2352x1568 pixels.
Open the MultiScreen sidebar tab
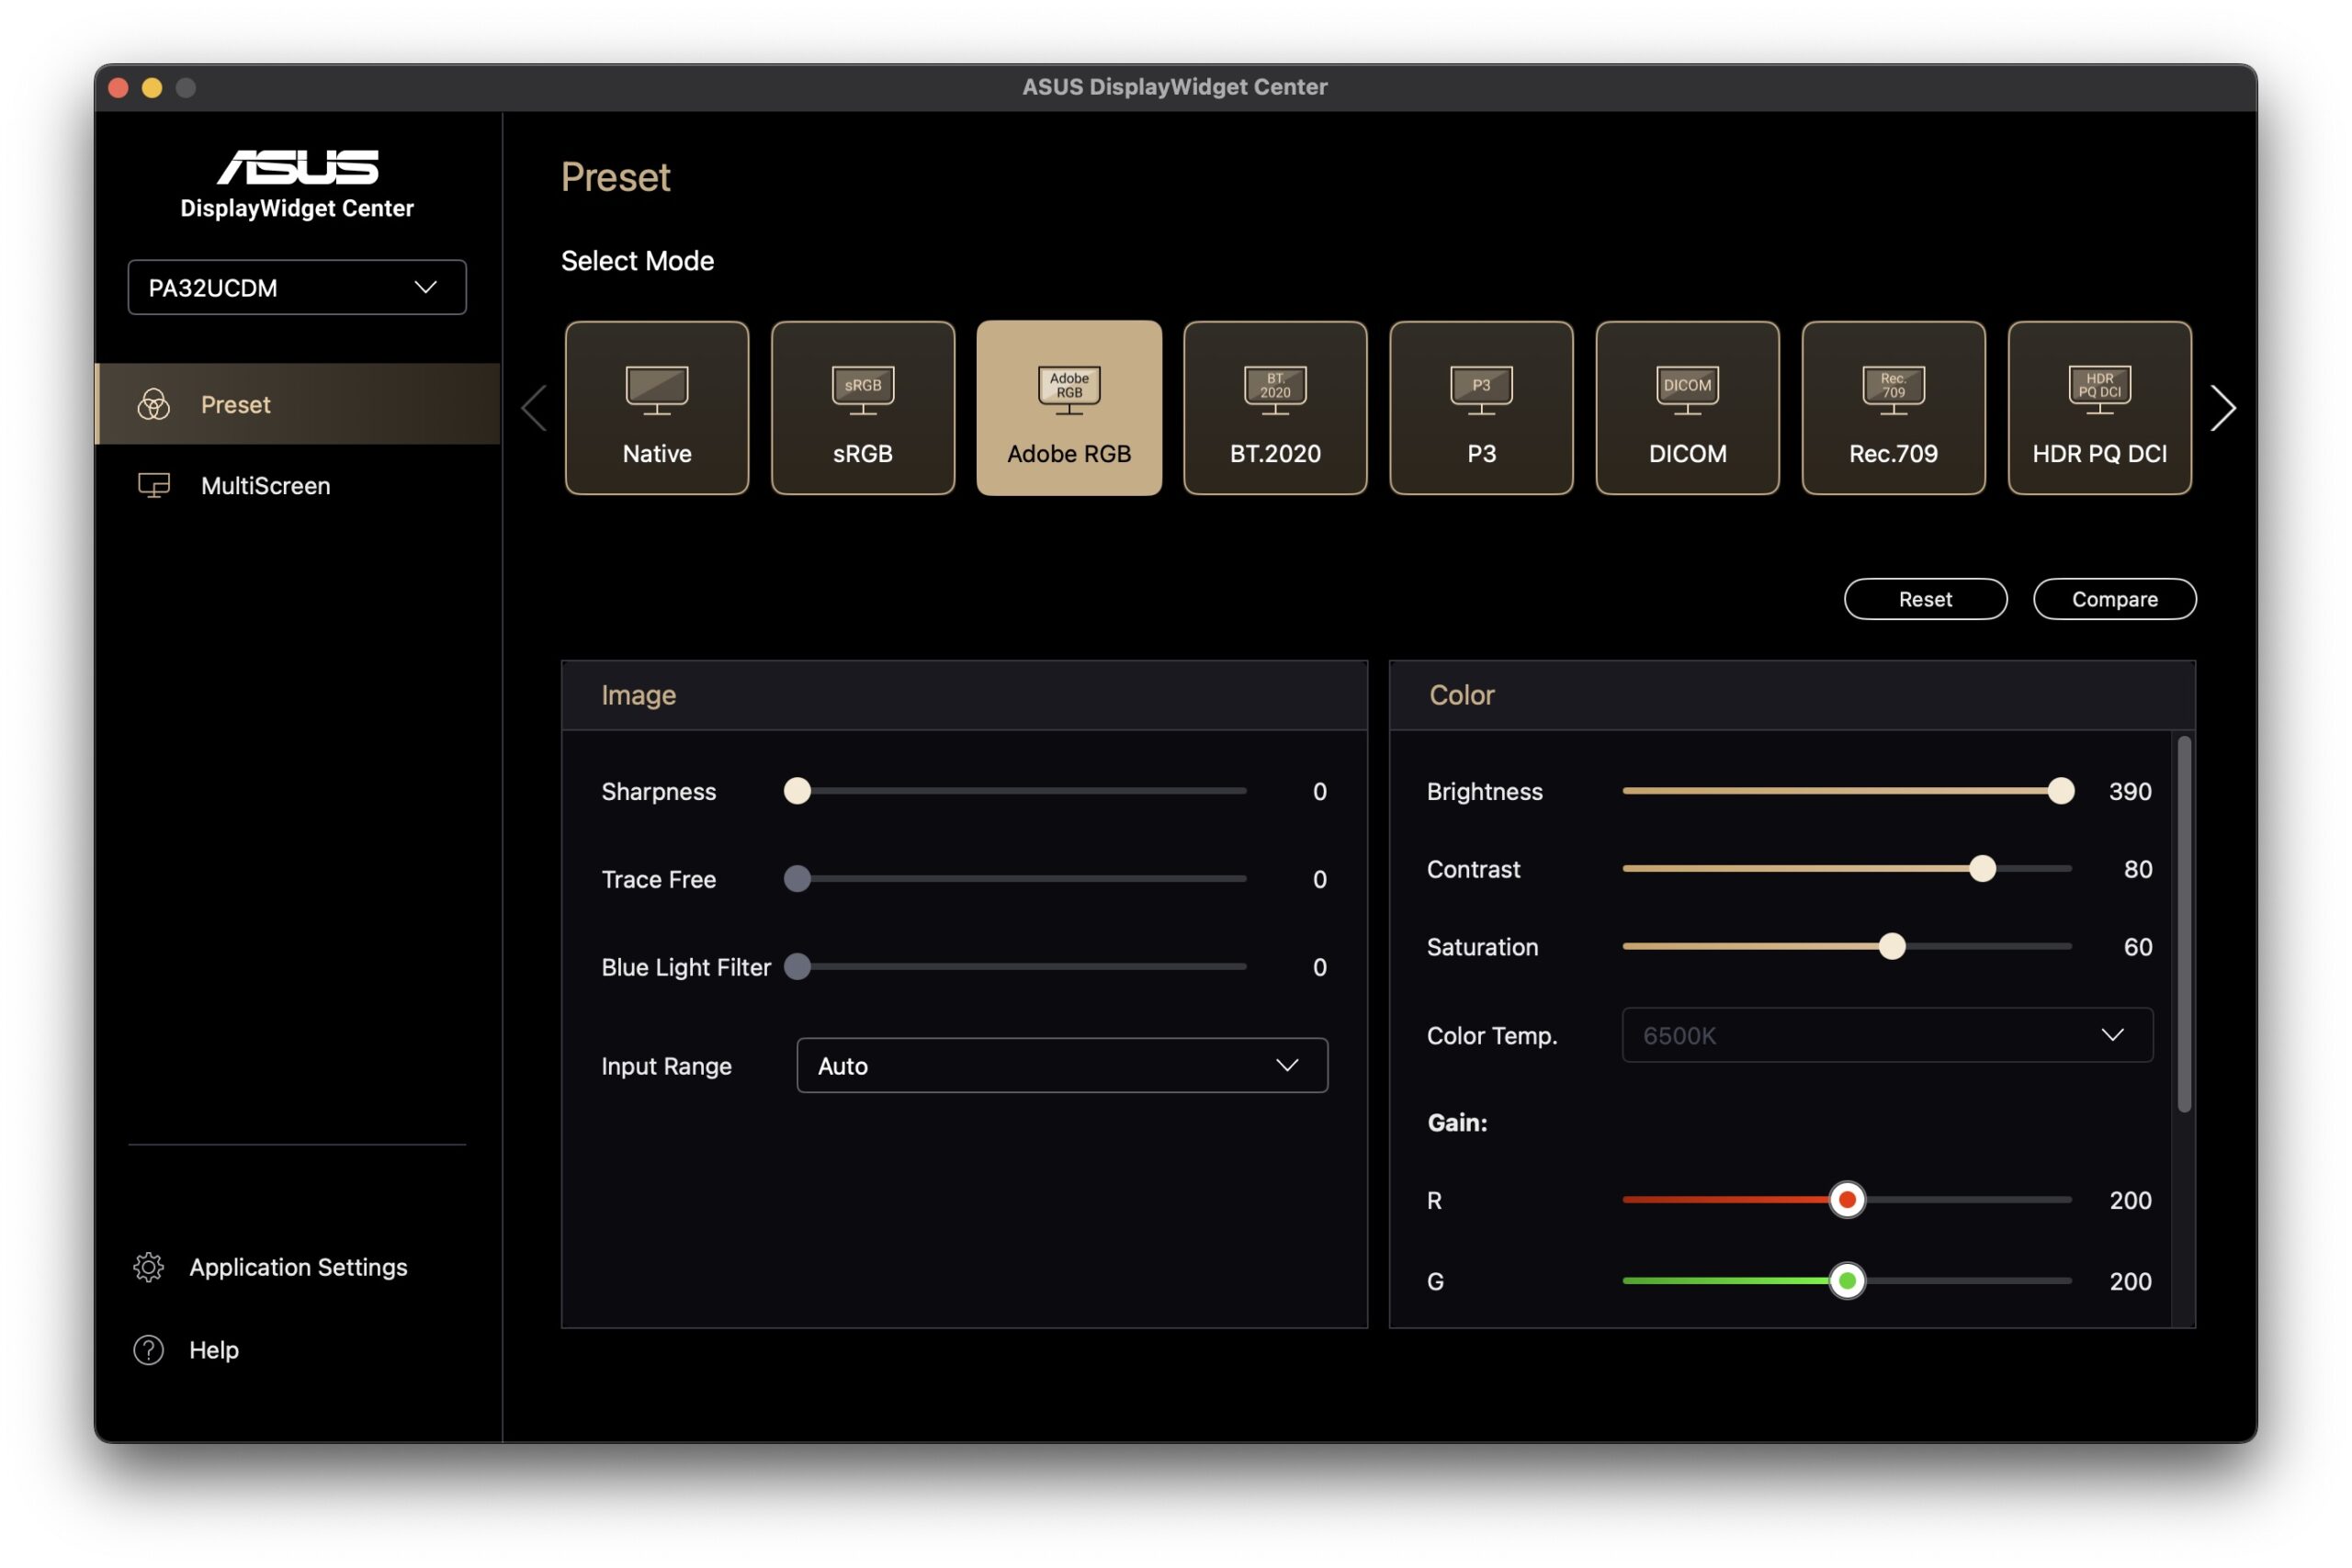click(265, 486)
